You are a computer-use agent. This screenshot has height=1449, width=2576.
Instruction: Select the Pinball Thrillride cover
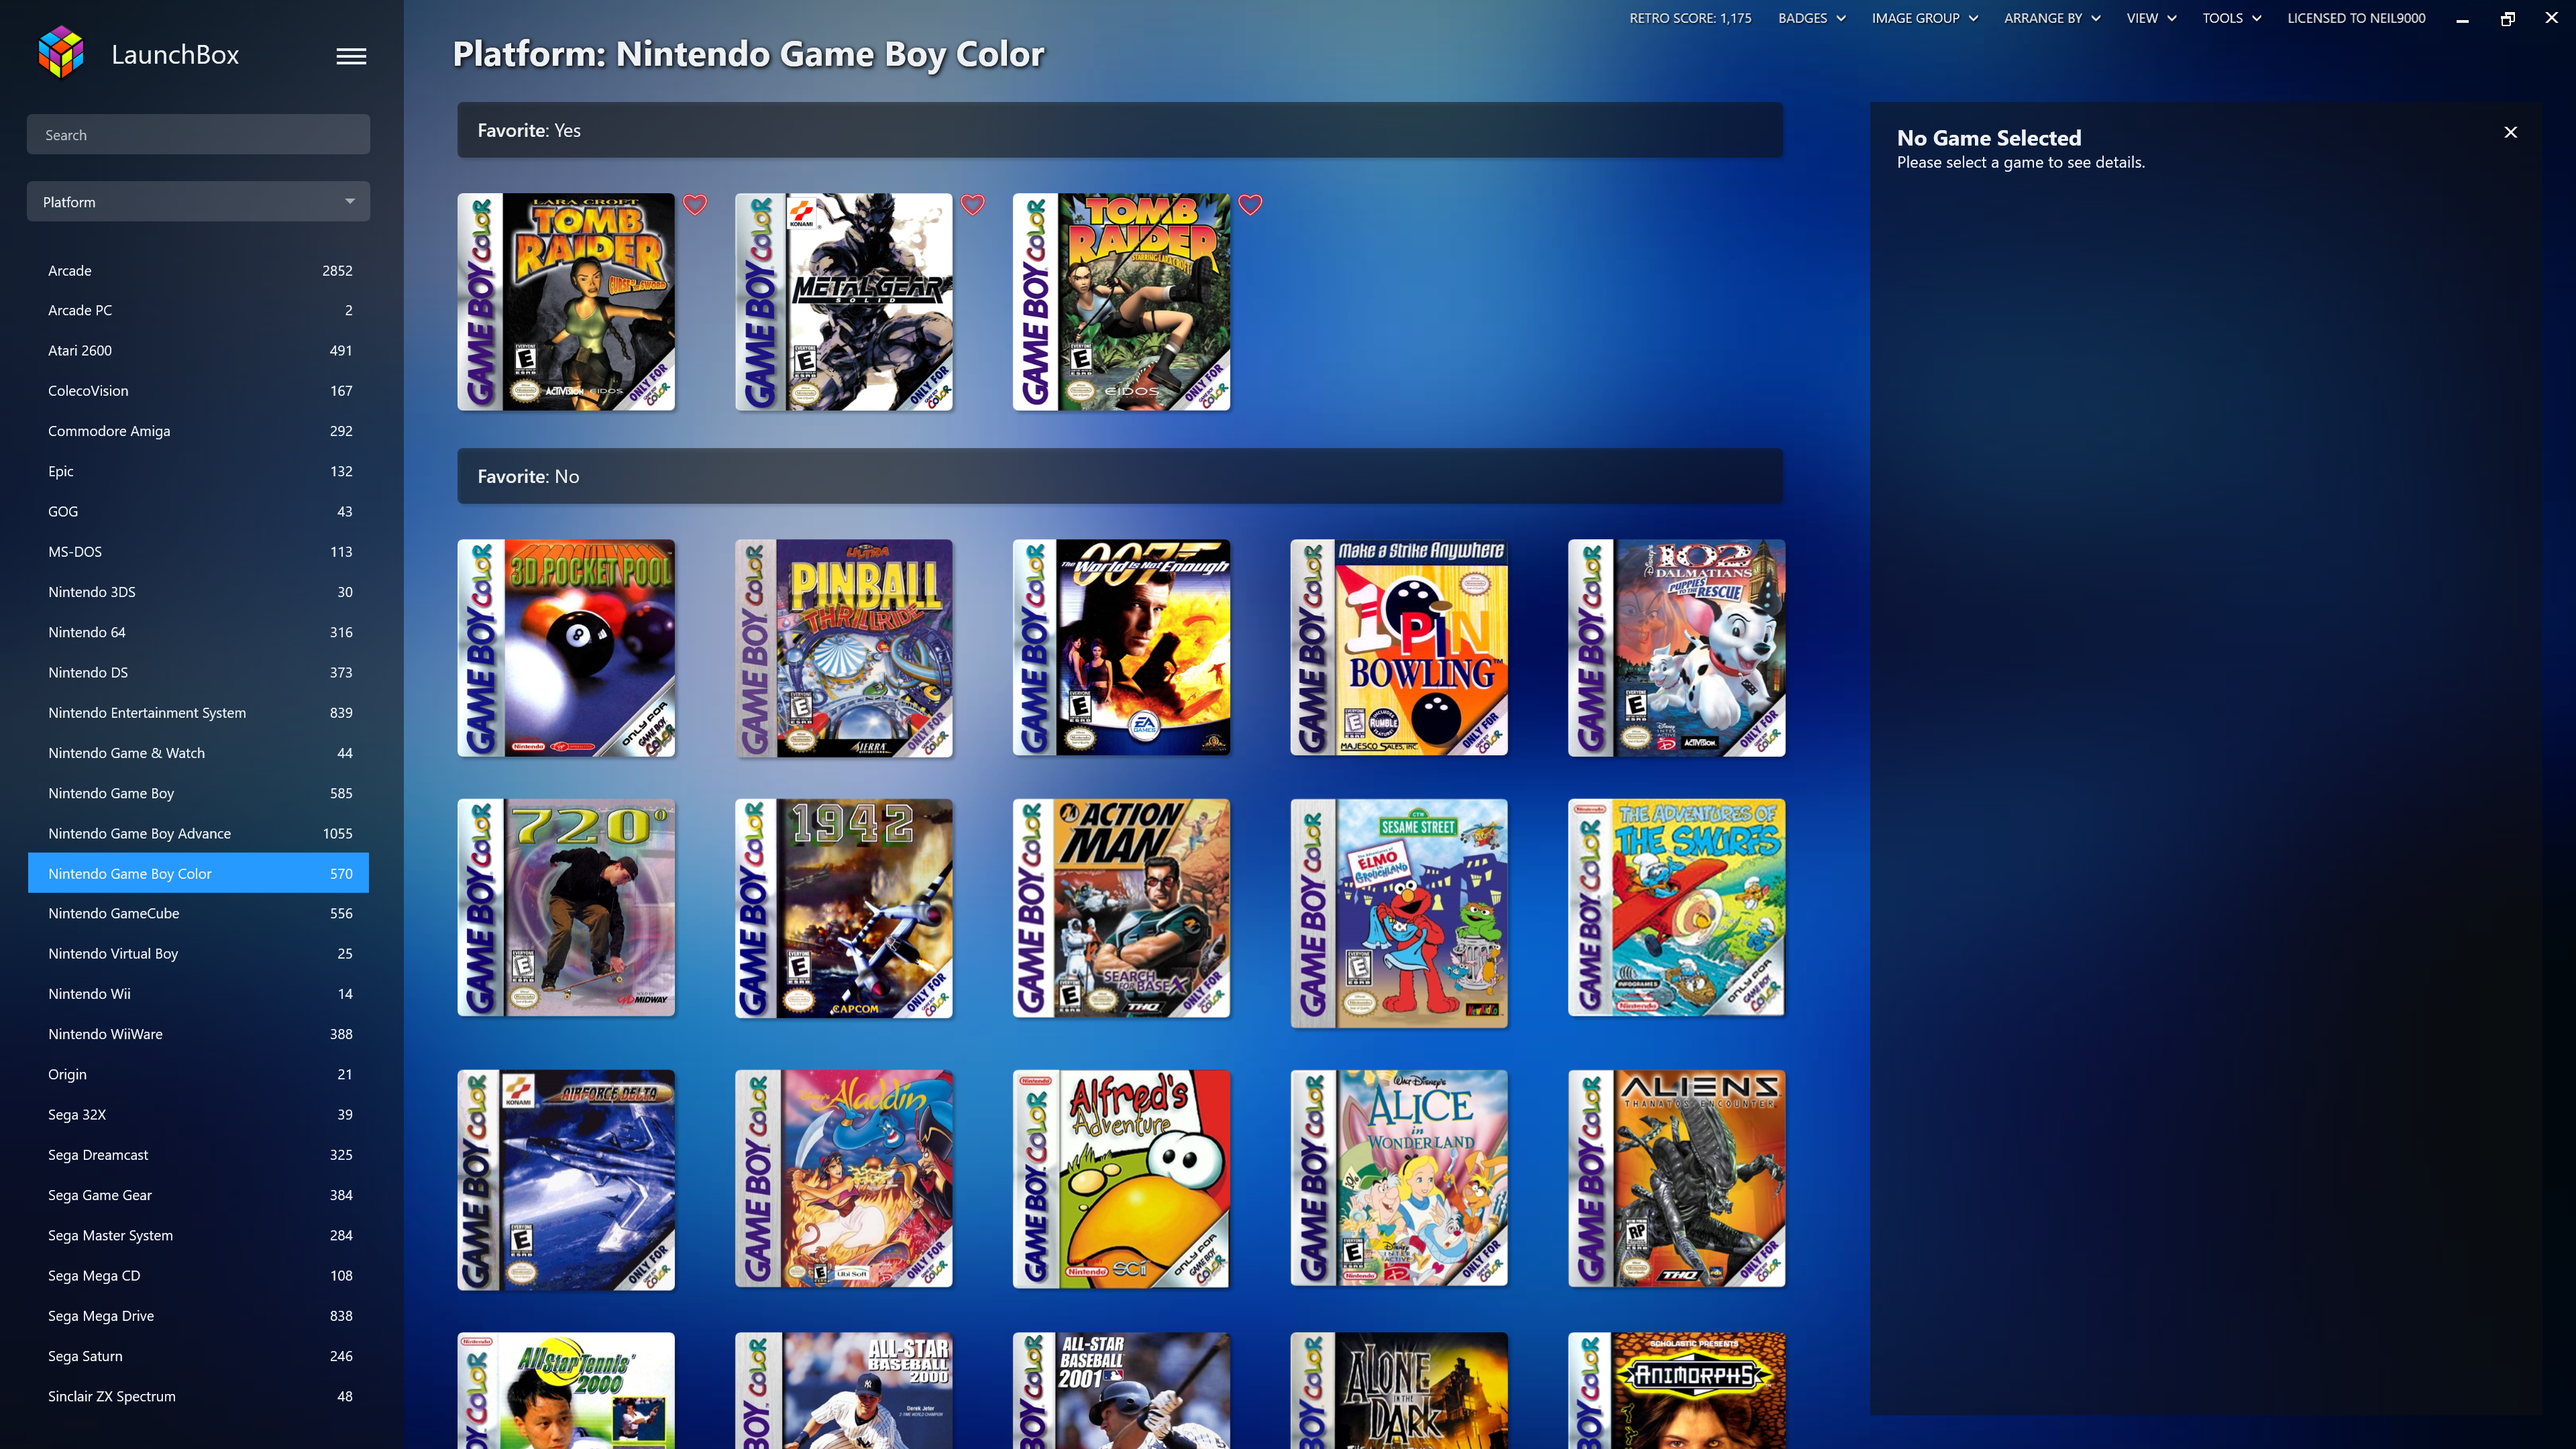(844, 648)
